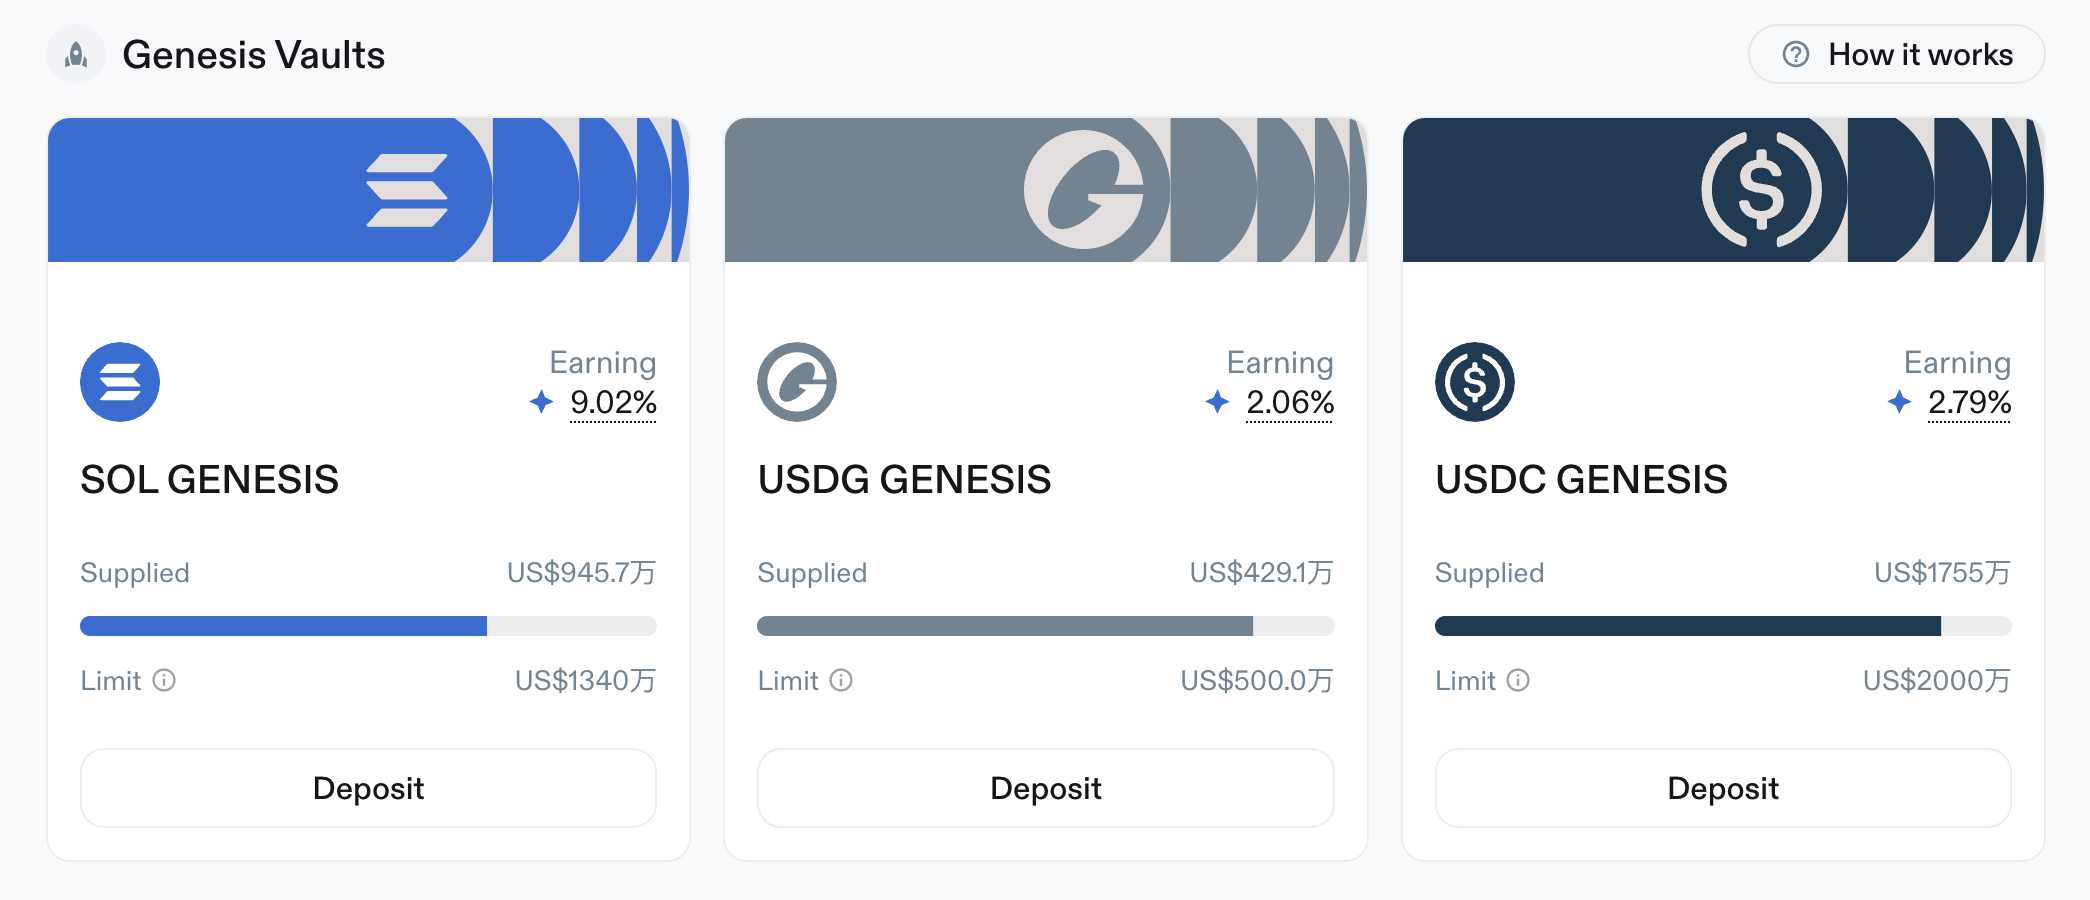The width and height of the screenshot is (2090, 900).
Task: Click the 2.06% USDG earning rate
Action: tap(1290, 402)
